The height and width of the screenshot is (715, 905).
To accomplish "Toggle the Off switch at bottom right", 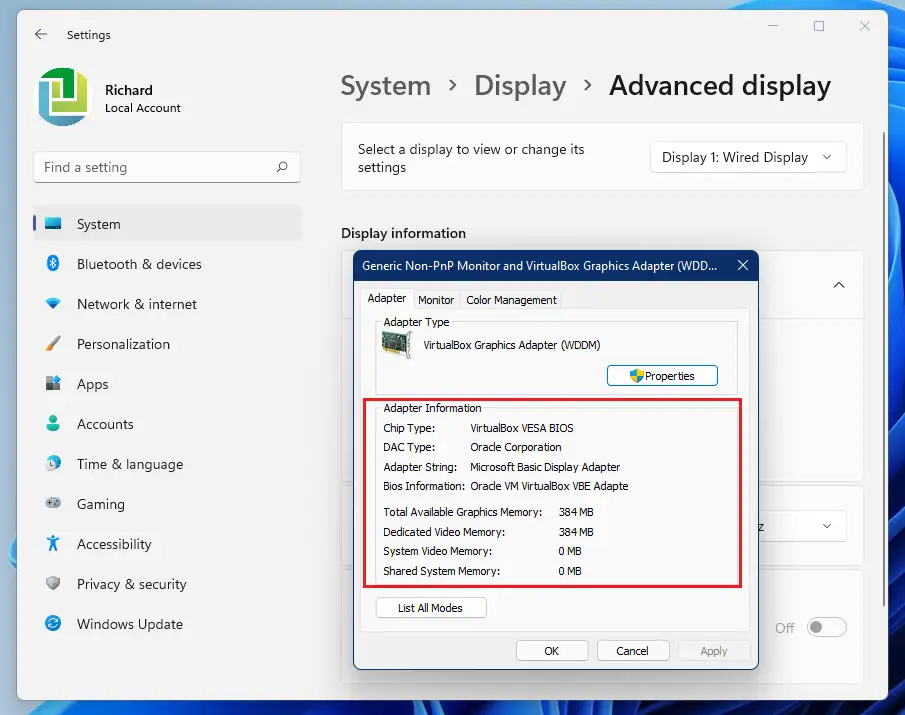I will click(827, 627).
